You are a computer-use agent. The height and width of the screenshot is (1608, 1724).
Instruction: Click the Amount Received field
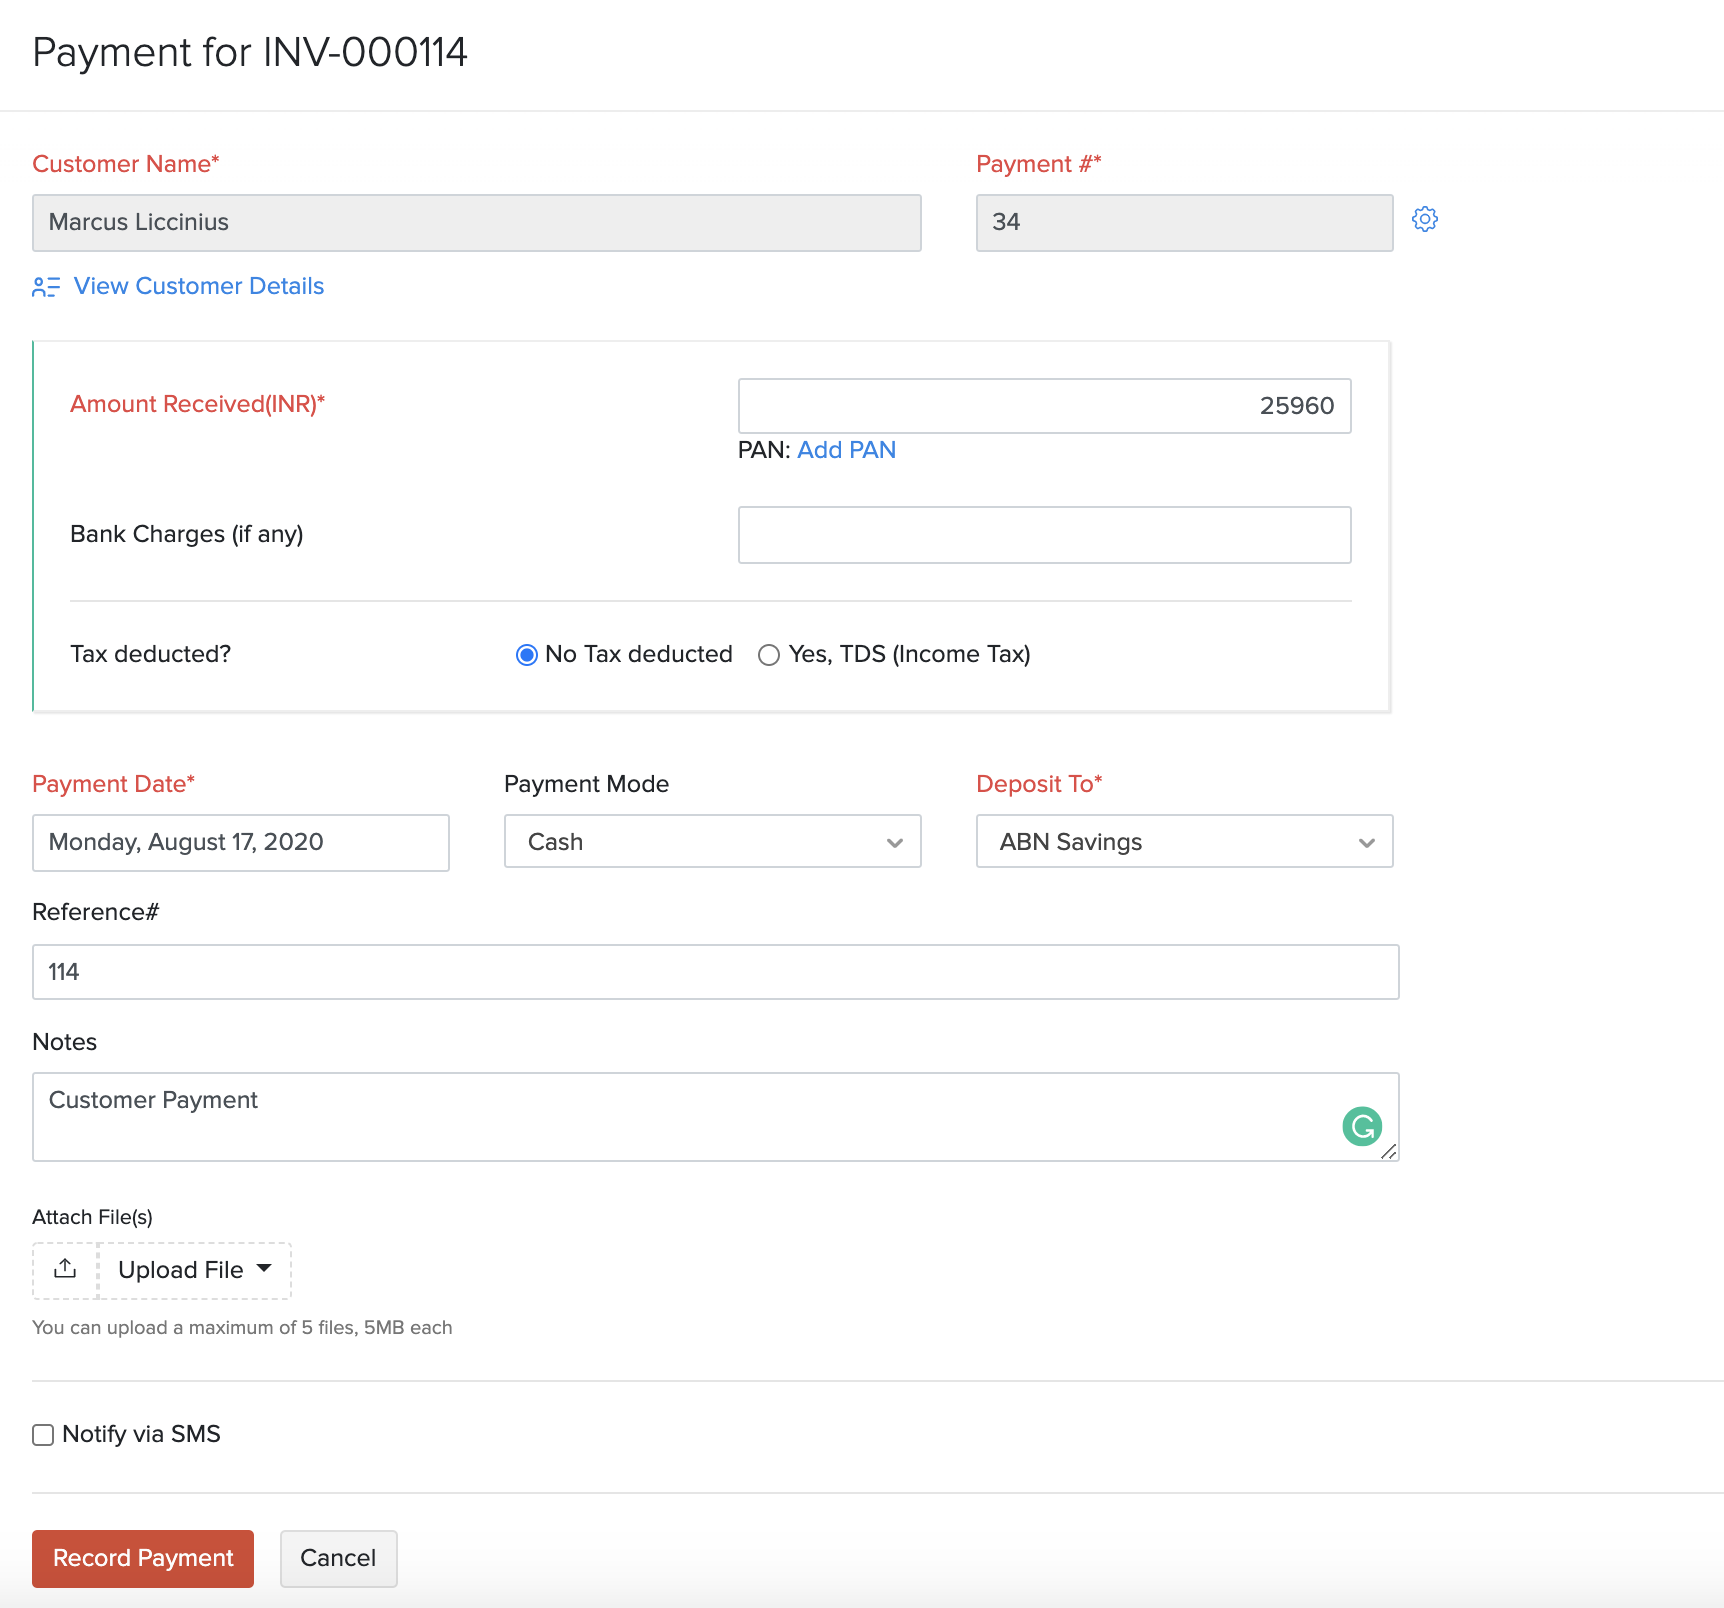[1044, 406]
